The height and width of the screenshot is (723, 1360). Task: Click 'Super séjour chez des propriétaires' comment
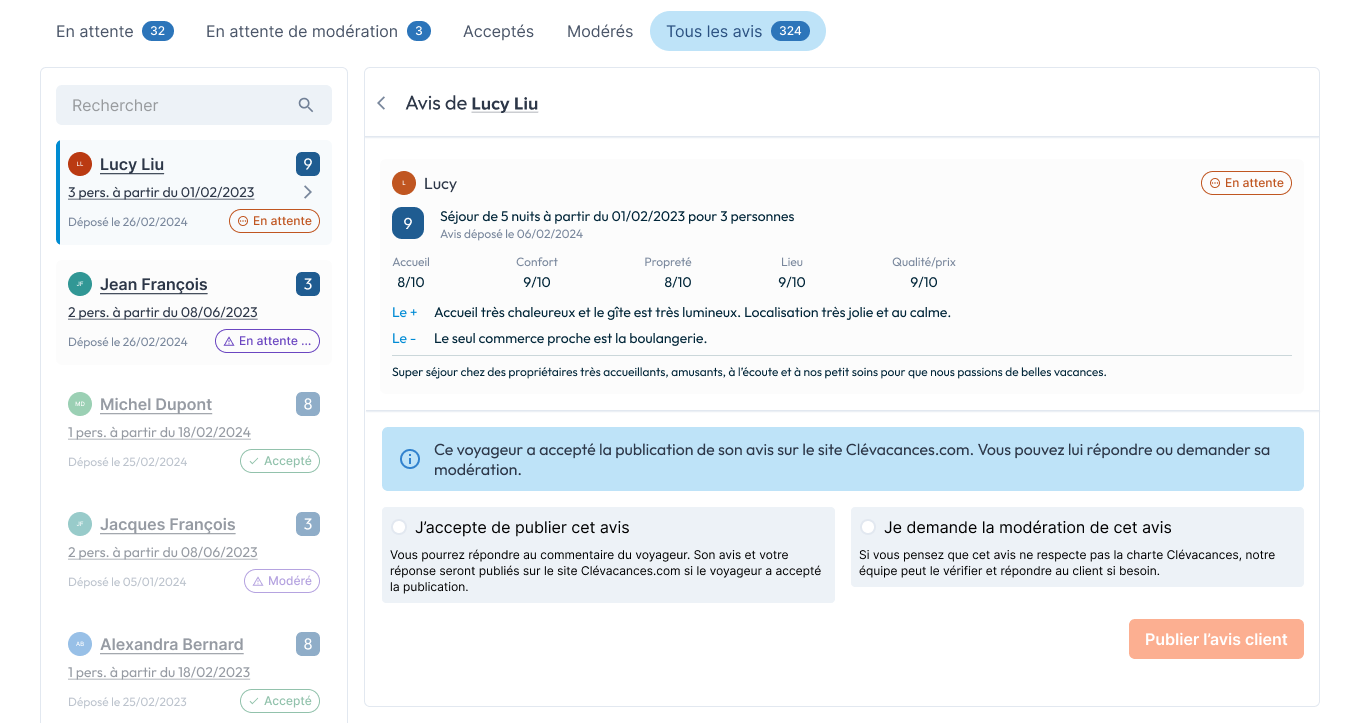[749, 372]
